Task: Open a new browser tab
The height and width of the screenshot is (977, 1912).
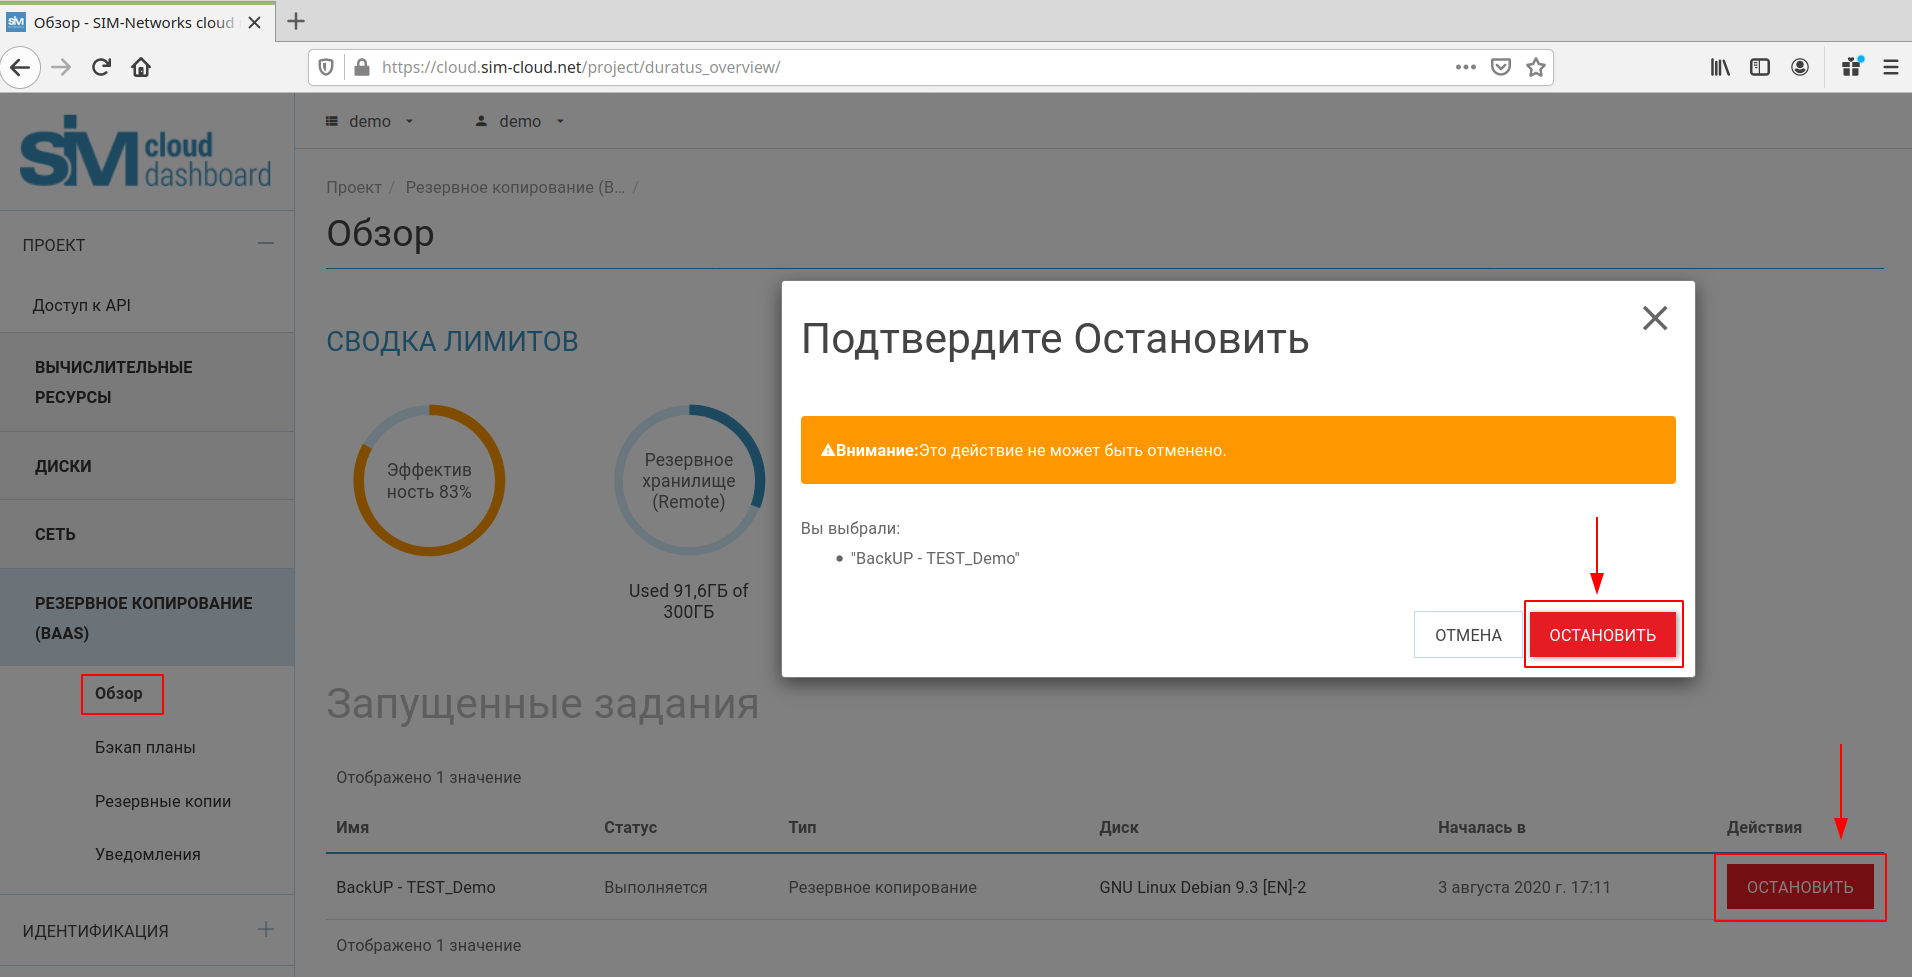Action: coord(296,21)
